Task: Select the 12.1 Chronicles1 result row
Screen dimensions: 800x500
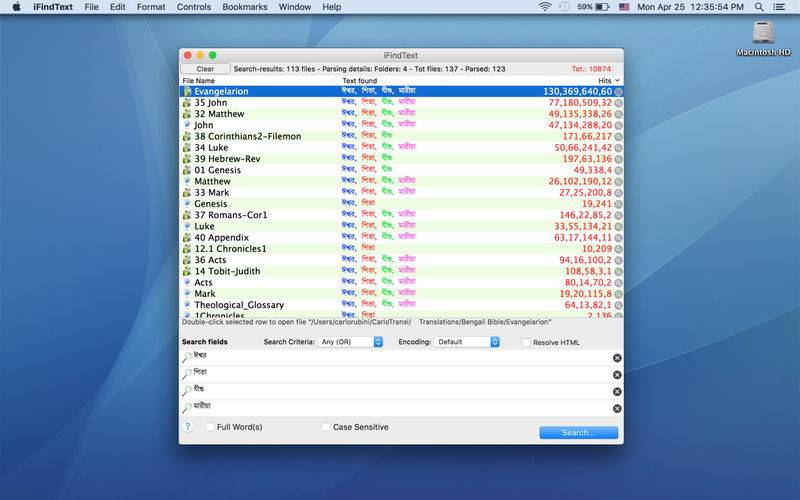Action: coord(402,248)
